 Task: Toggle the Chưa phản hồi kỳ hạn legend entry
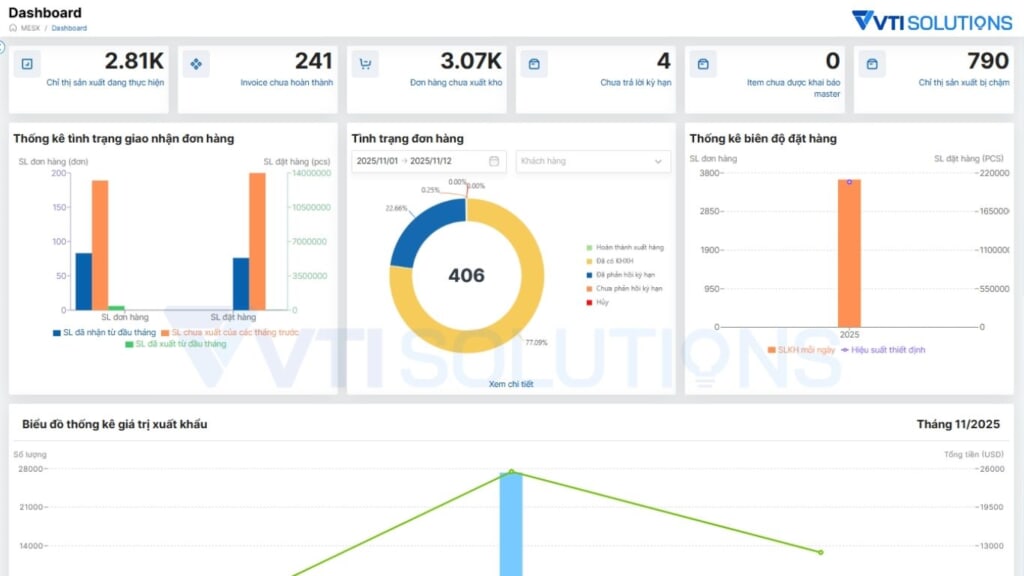click(x=624, y=289)
